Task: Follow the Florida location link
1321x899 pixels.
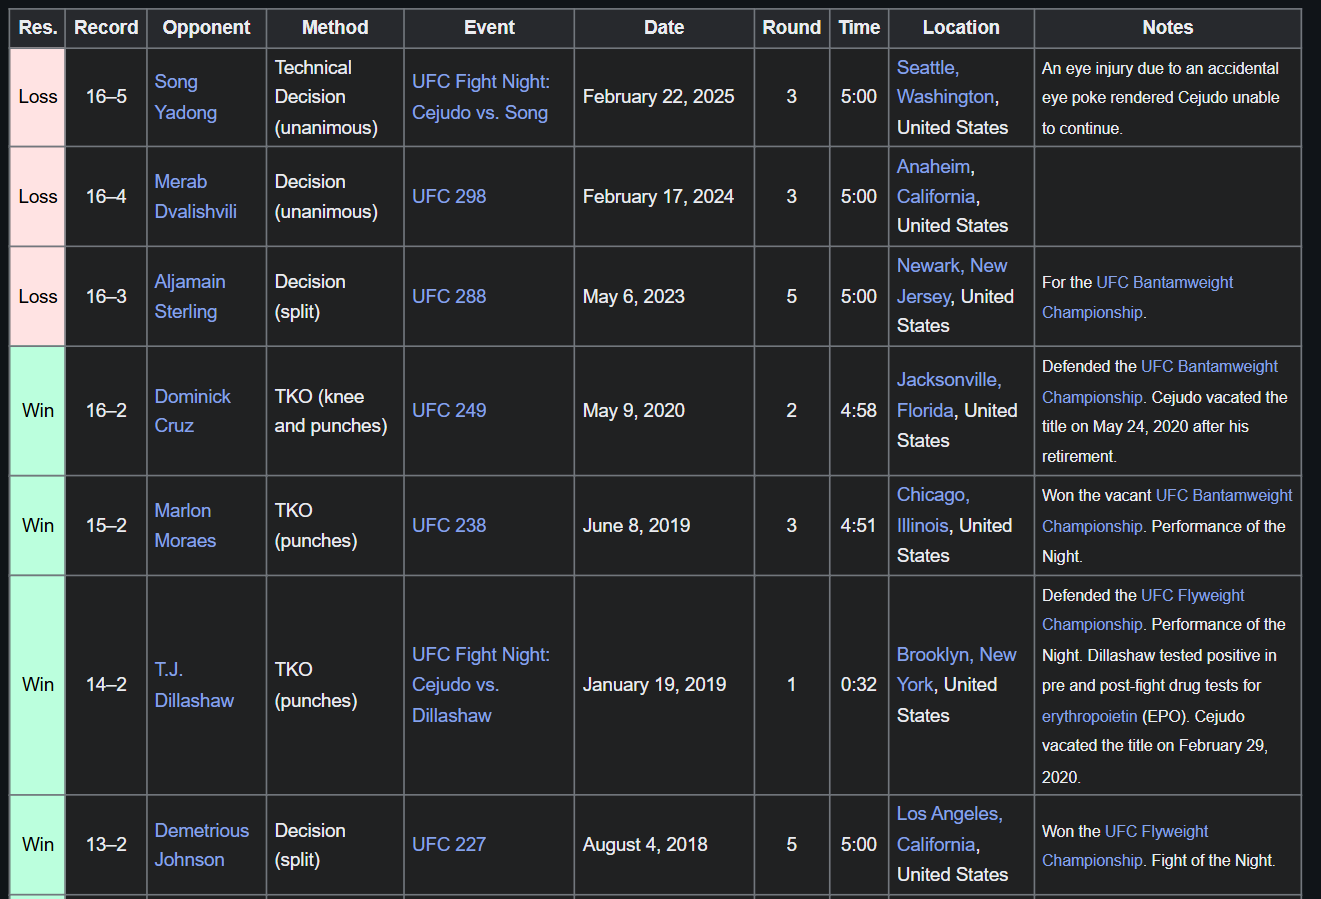Action: 925,410
